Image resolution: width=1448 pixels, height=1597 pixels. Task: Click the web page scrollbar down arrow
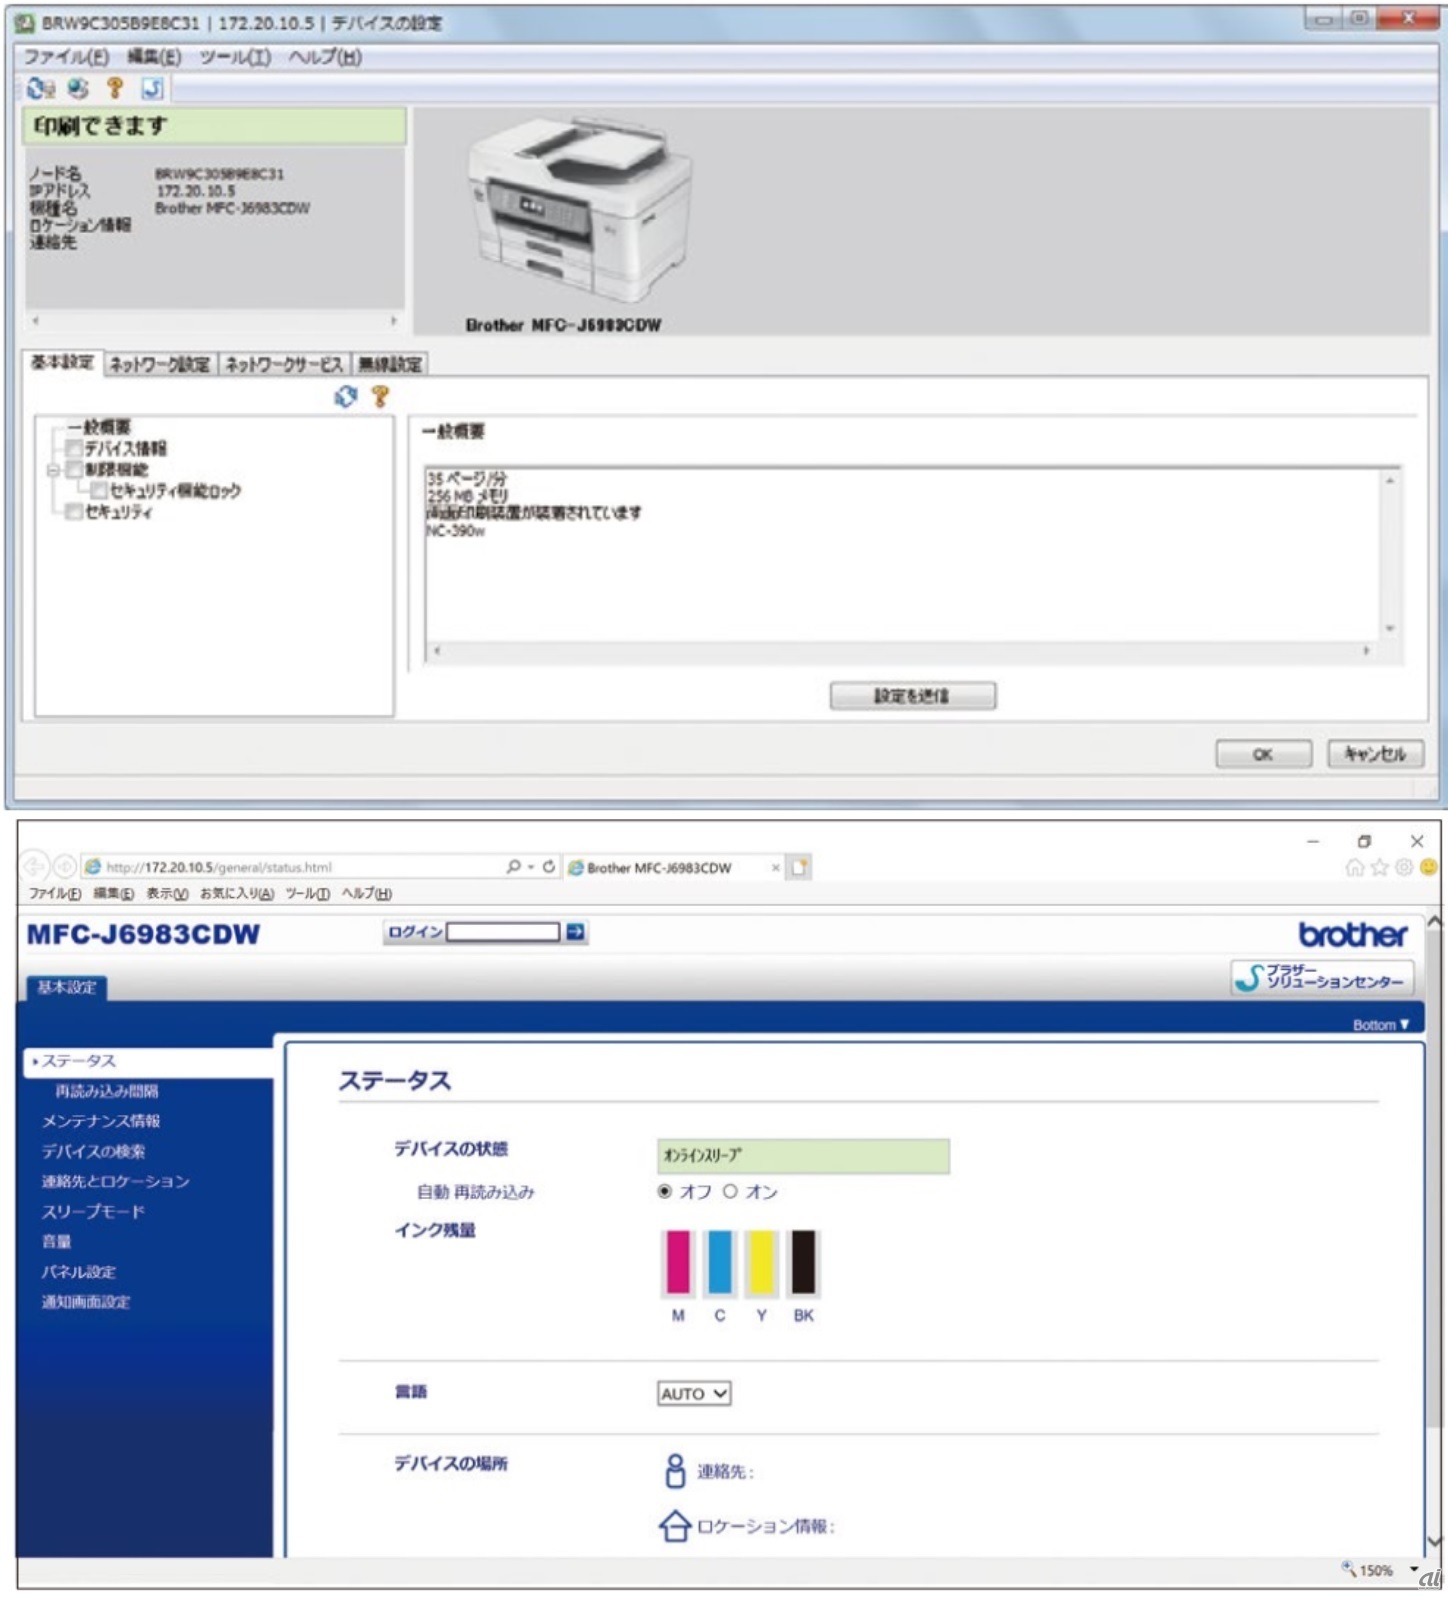(x=1435, y=1542)
